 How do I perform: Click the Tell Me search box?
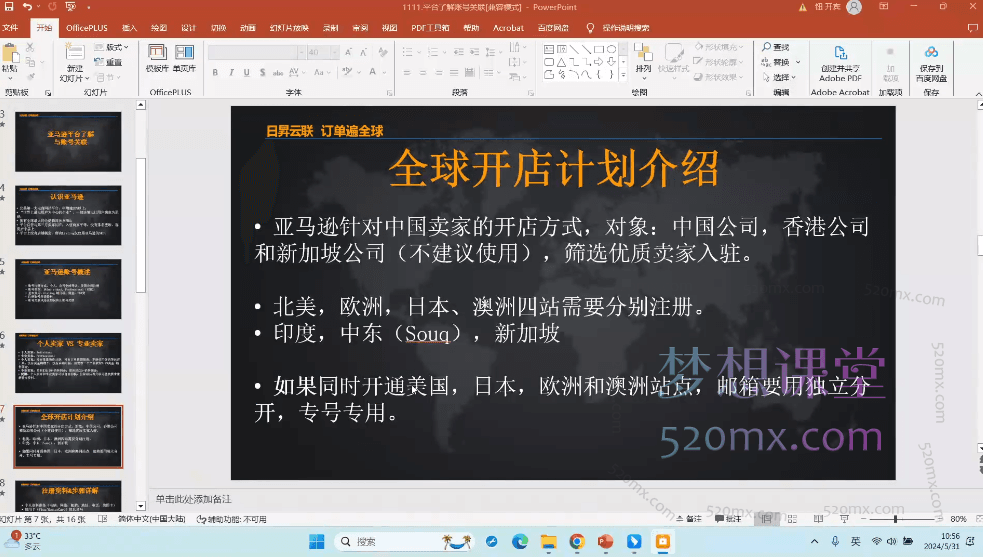point(618,28)
